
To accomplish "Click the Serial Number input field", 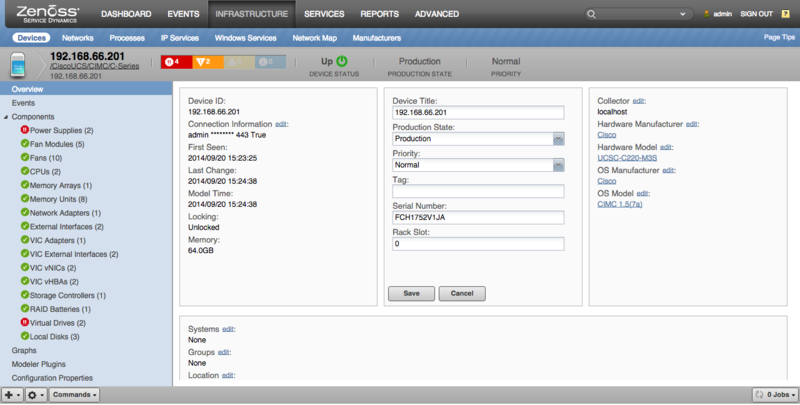I will (478, 218).
